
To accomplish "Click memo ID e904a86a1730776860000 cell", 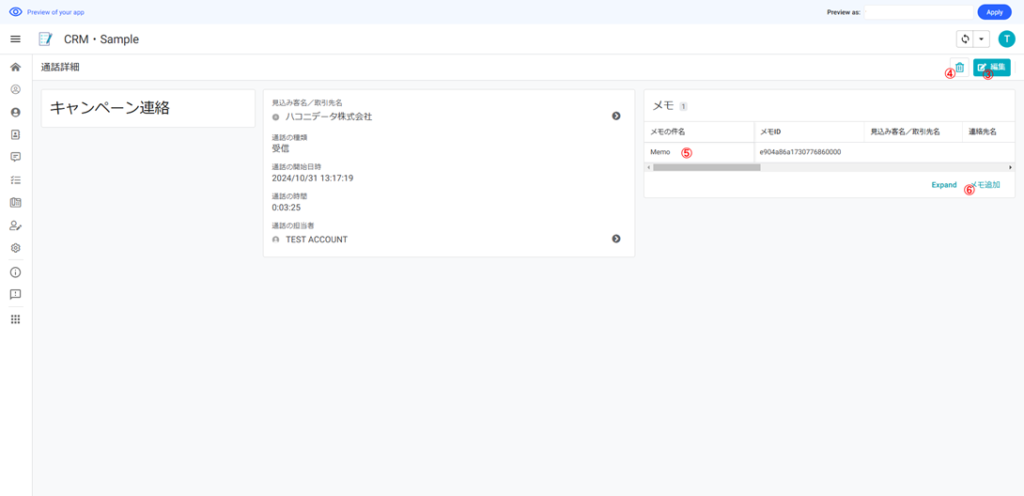I will point(800,151).
